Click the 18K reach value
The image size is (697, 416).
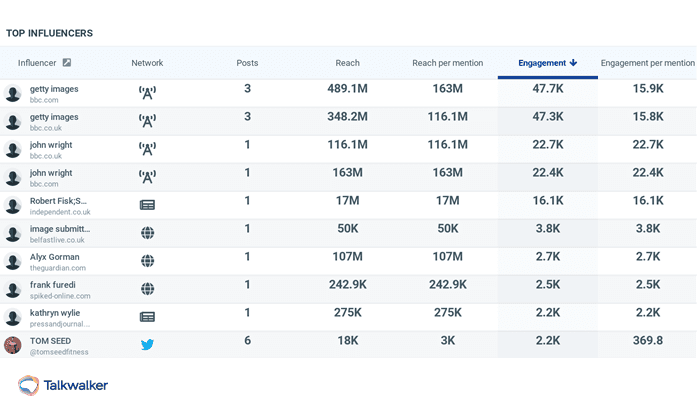[x=348, y=340]
